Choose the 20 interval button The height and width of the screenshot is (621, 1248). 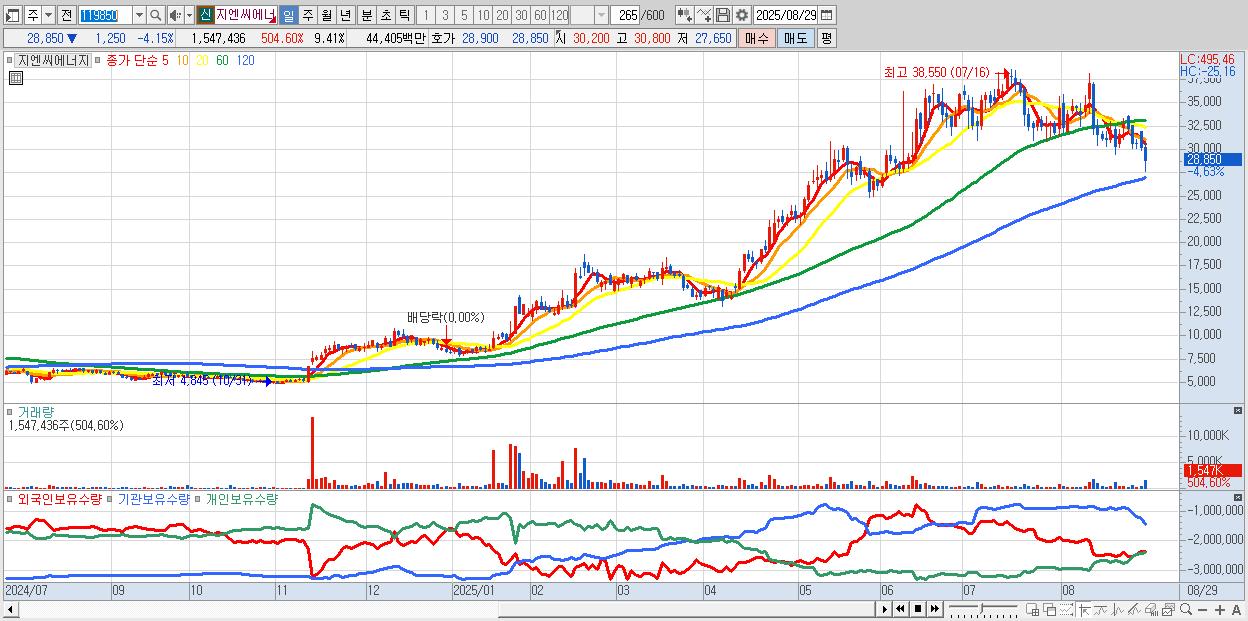coord(502,15)
